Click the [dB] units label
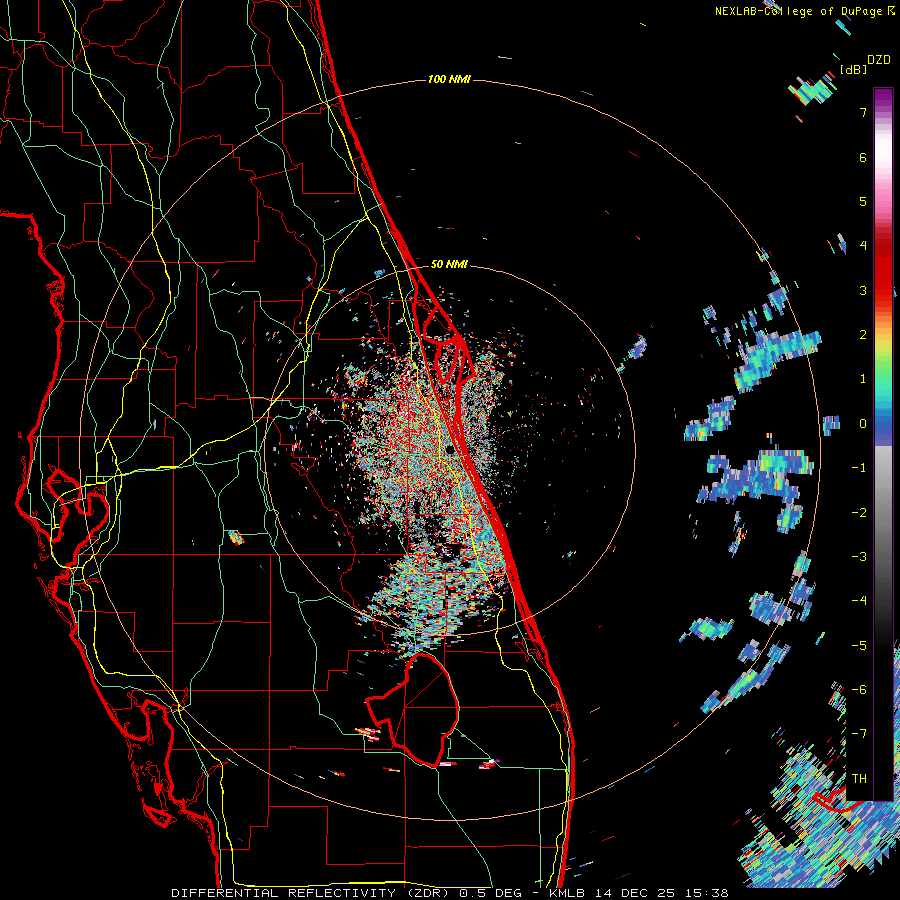Image resolution: width=900 pixels, height=900 pixels. click(x=854, y=69)
